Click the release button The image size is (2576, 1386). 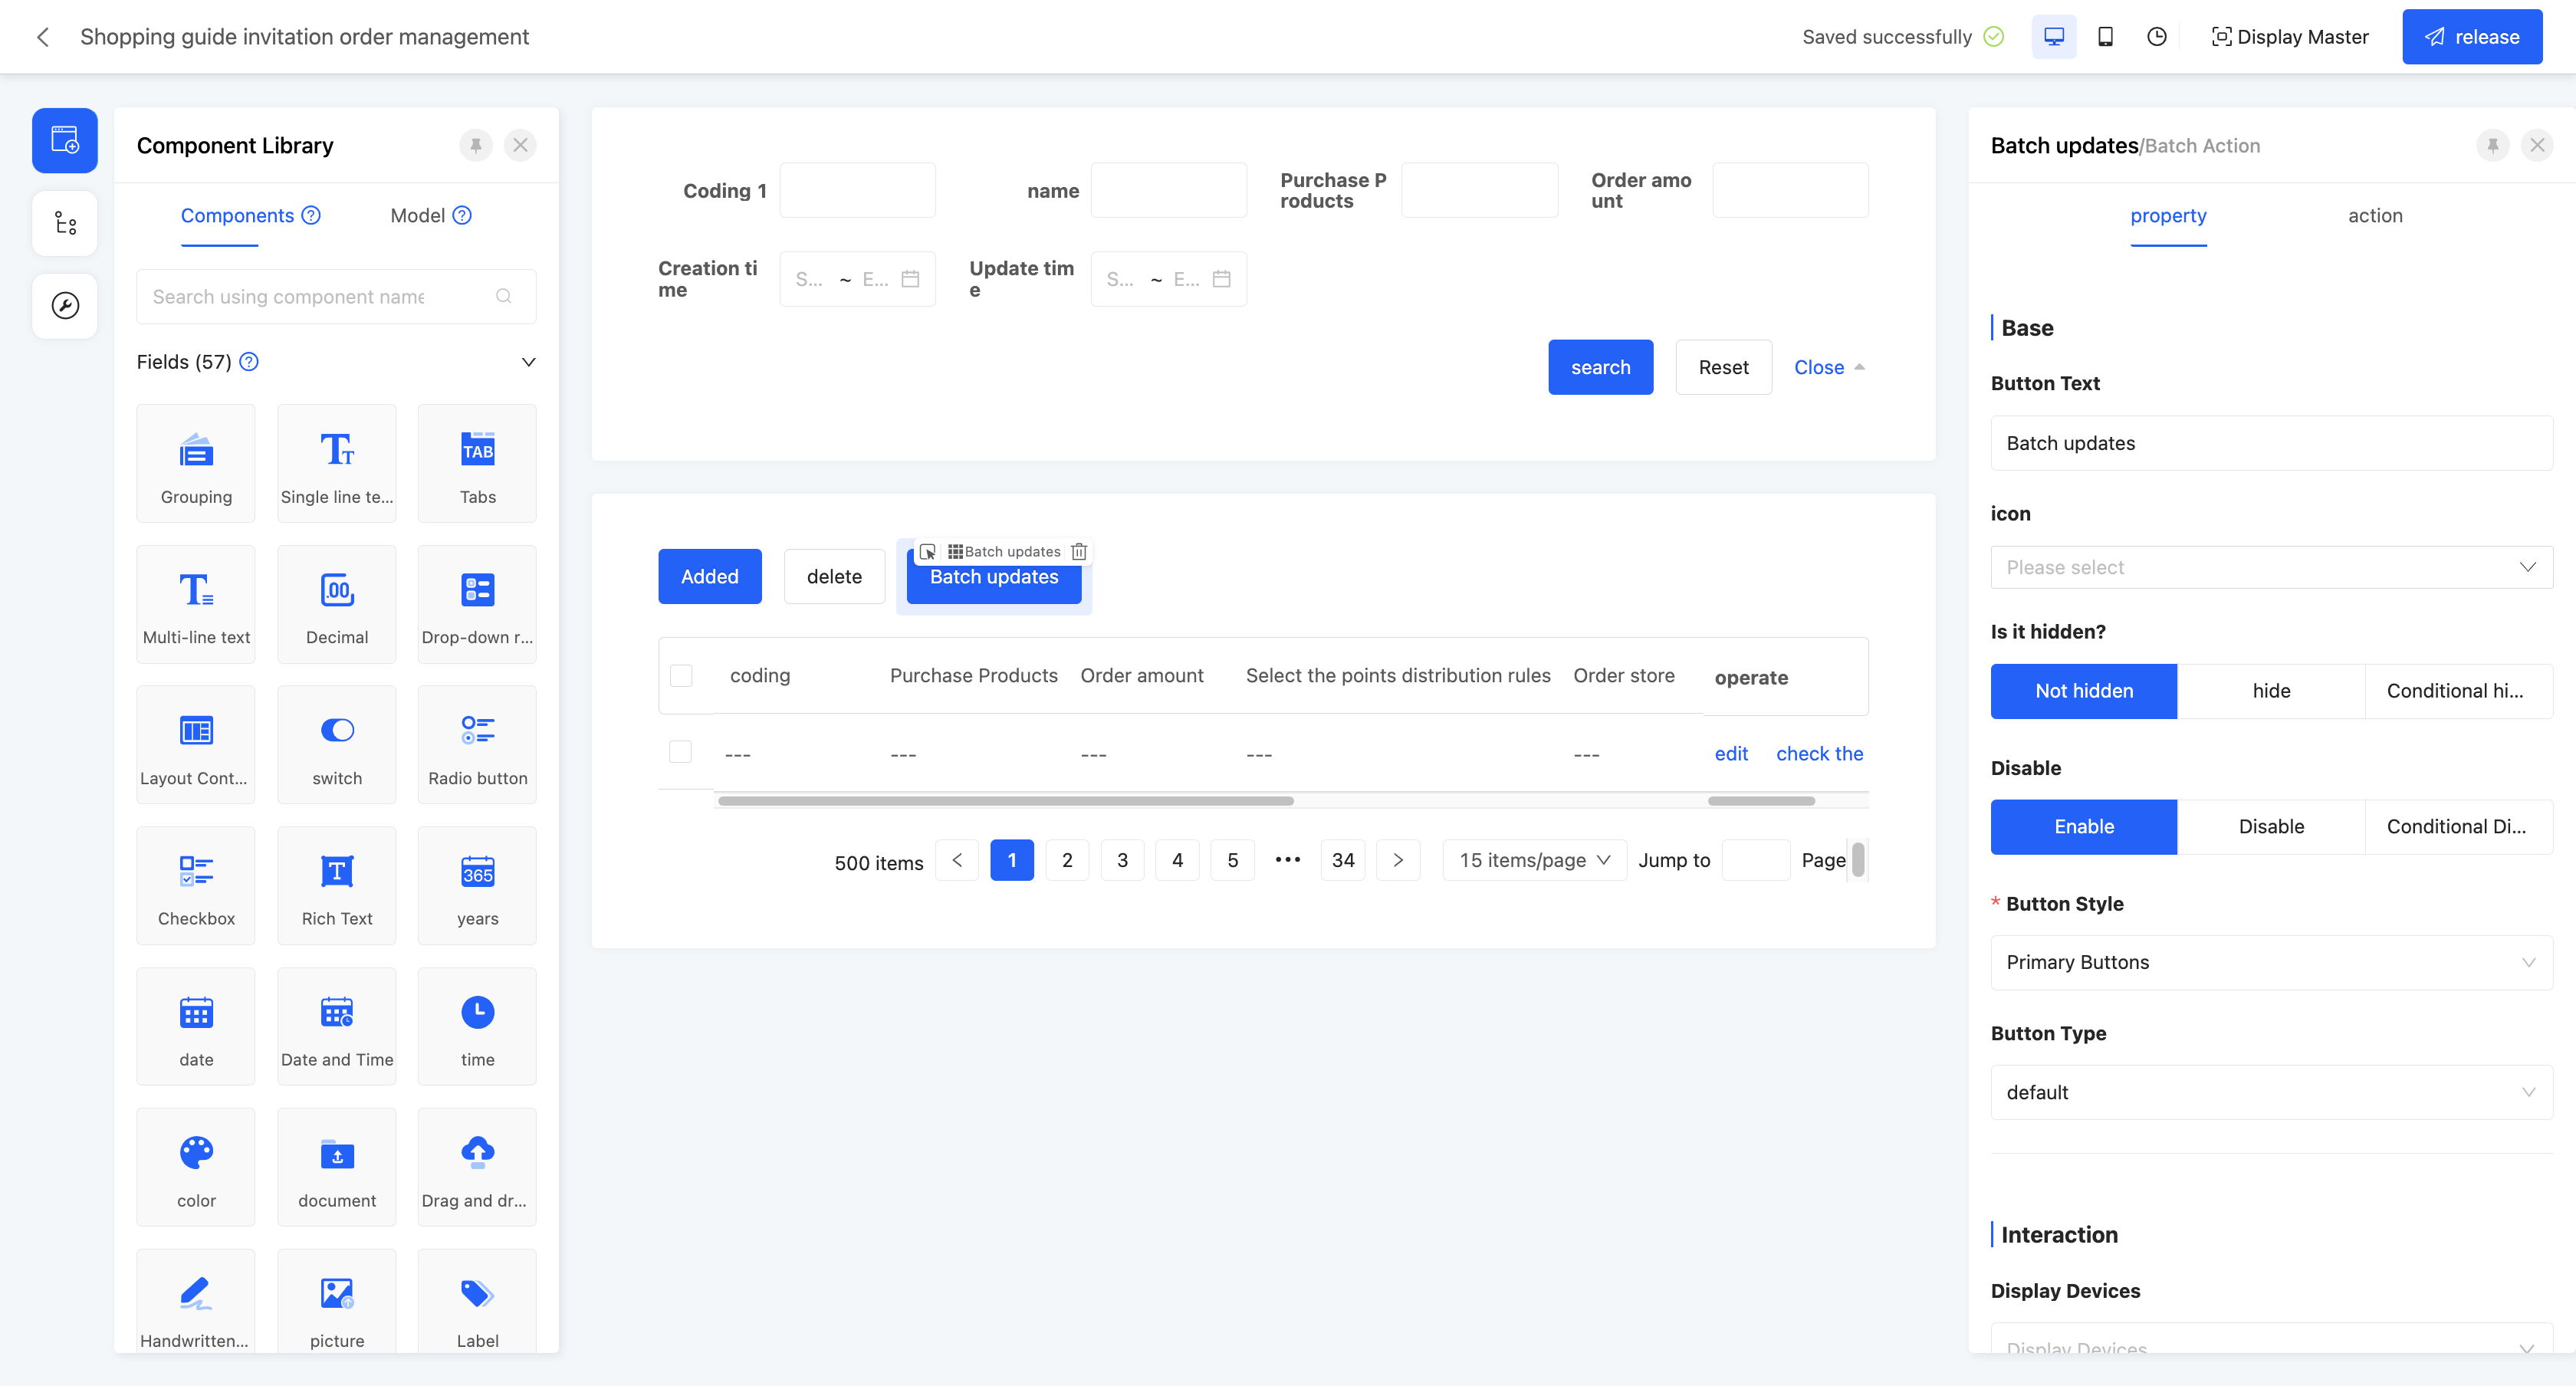[2471, 37]
